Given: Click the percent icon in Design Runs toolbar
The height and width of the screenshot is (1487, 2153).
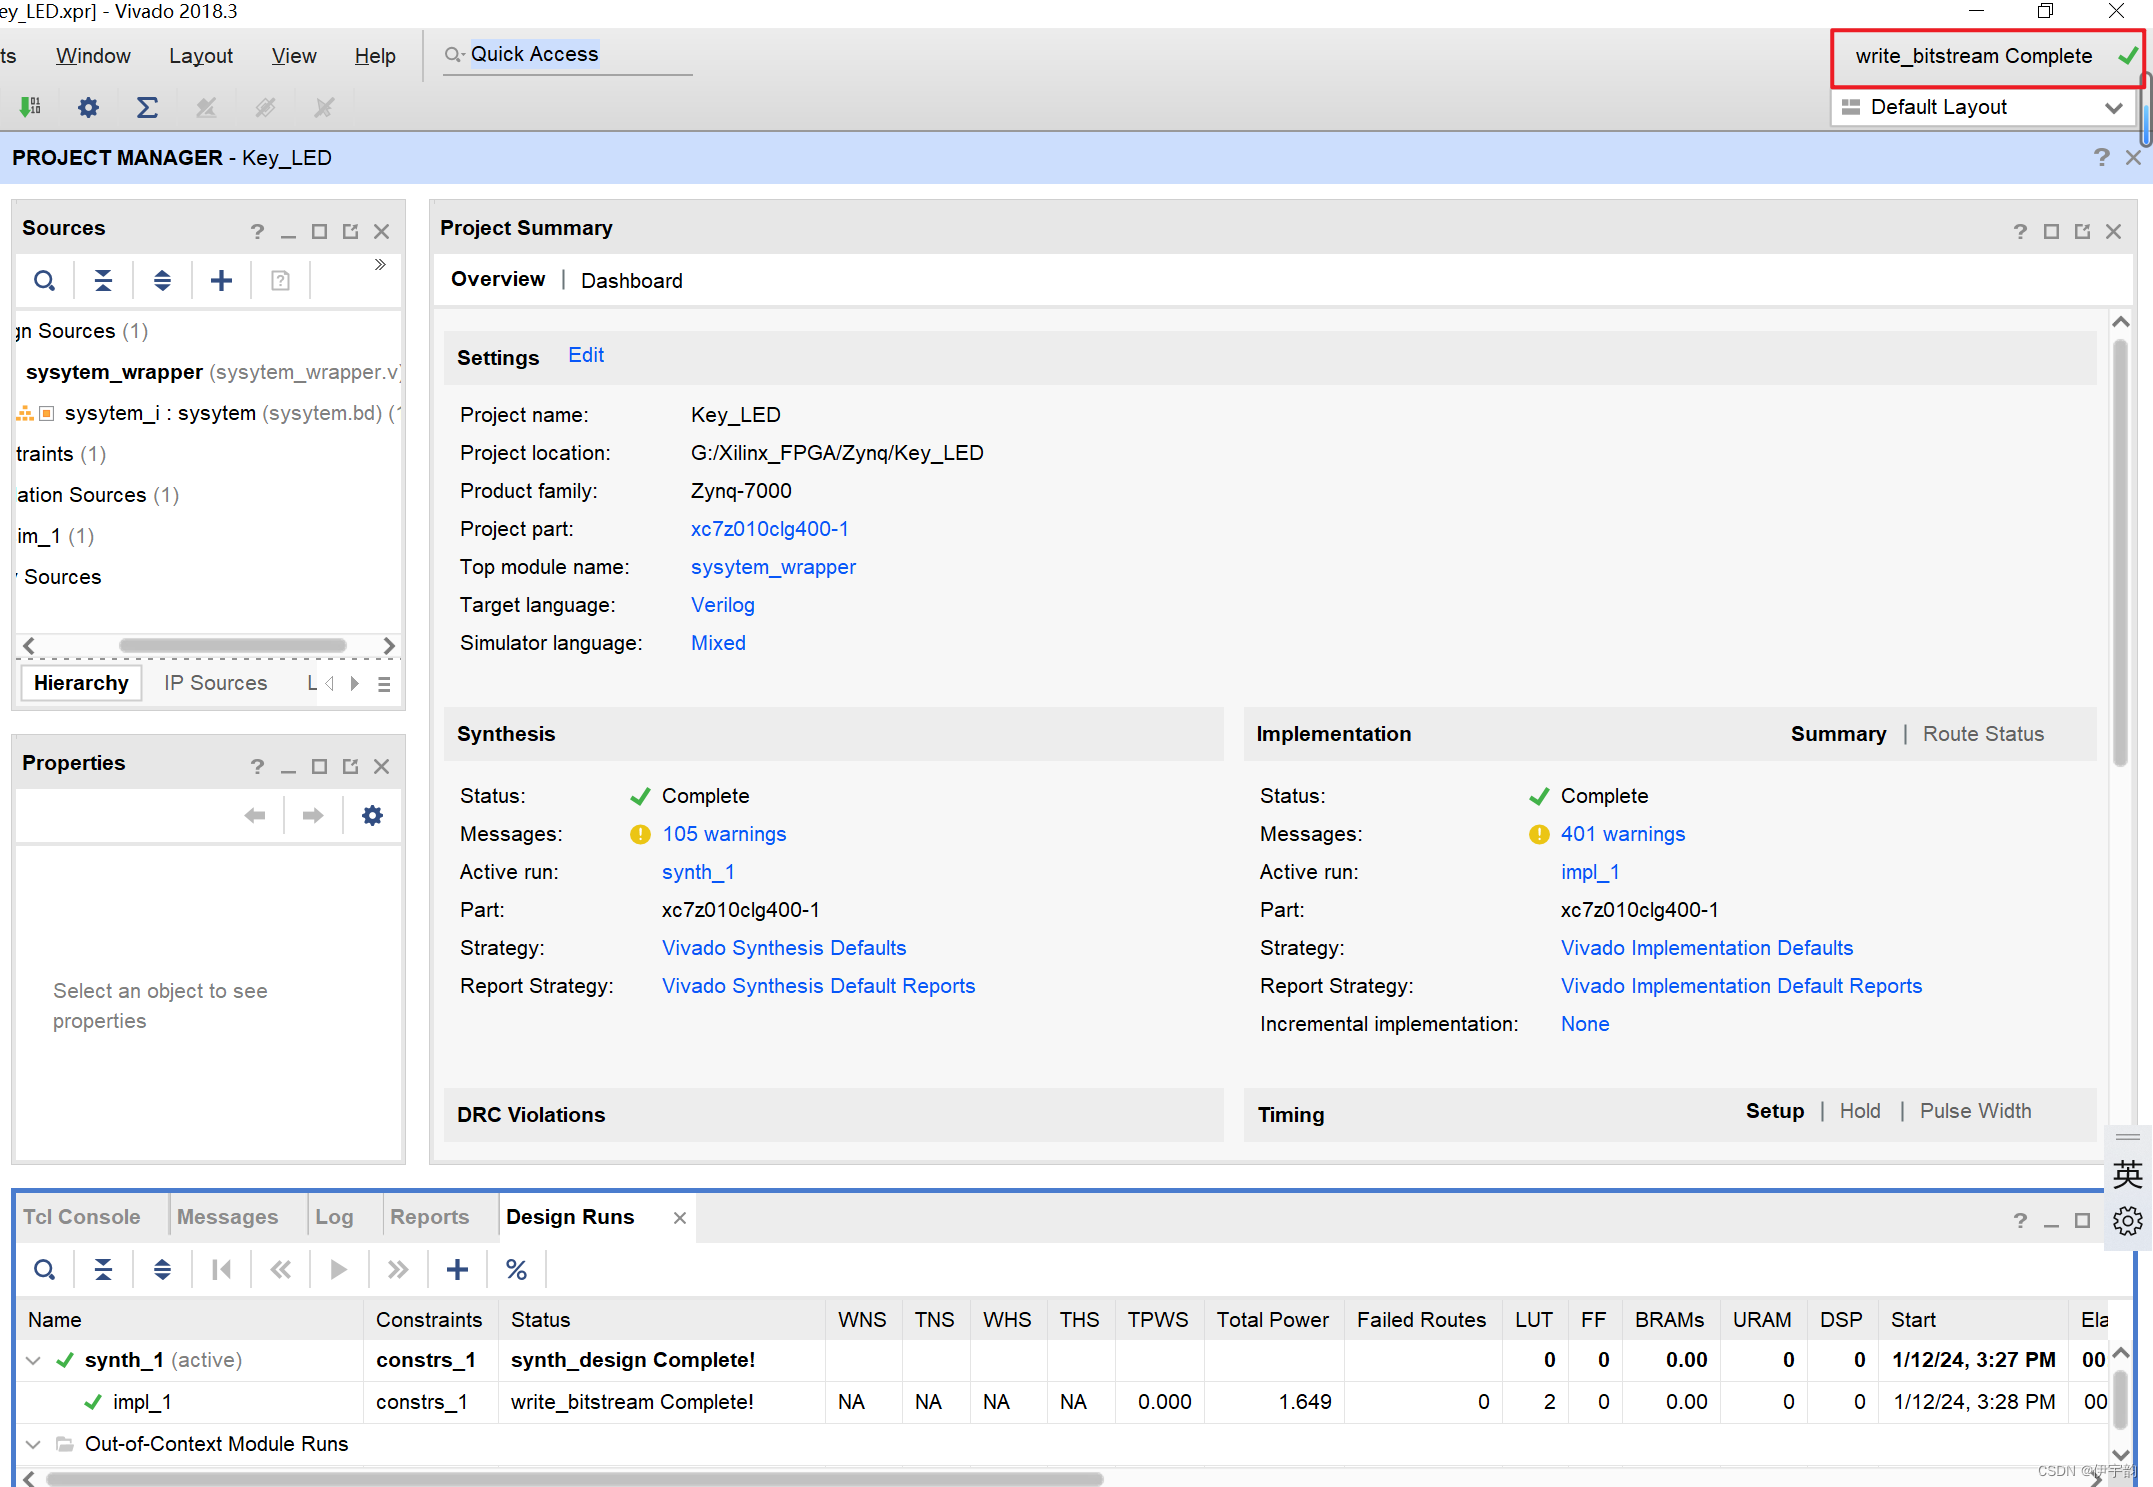Looking at the screenshot, I should point(516,1269).
